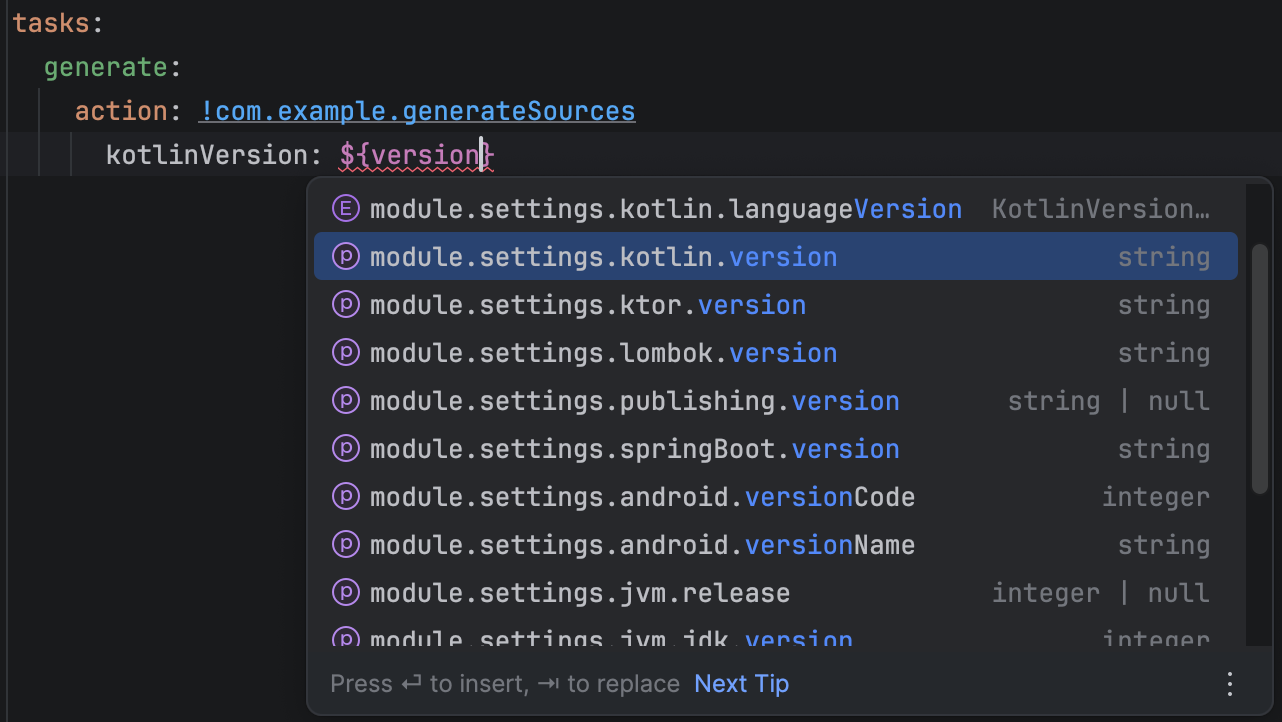The image size is (1282, 722).
Task: Open the completion popup three-dot options menu
Action: coord(1230,684)
